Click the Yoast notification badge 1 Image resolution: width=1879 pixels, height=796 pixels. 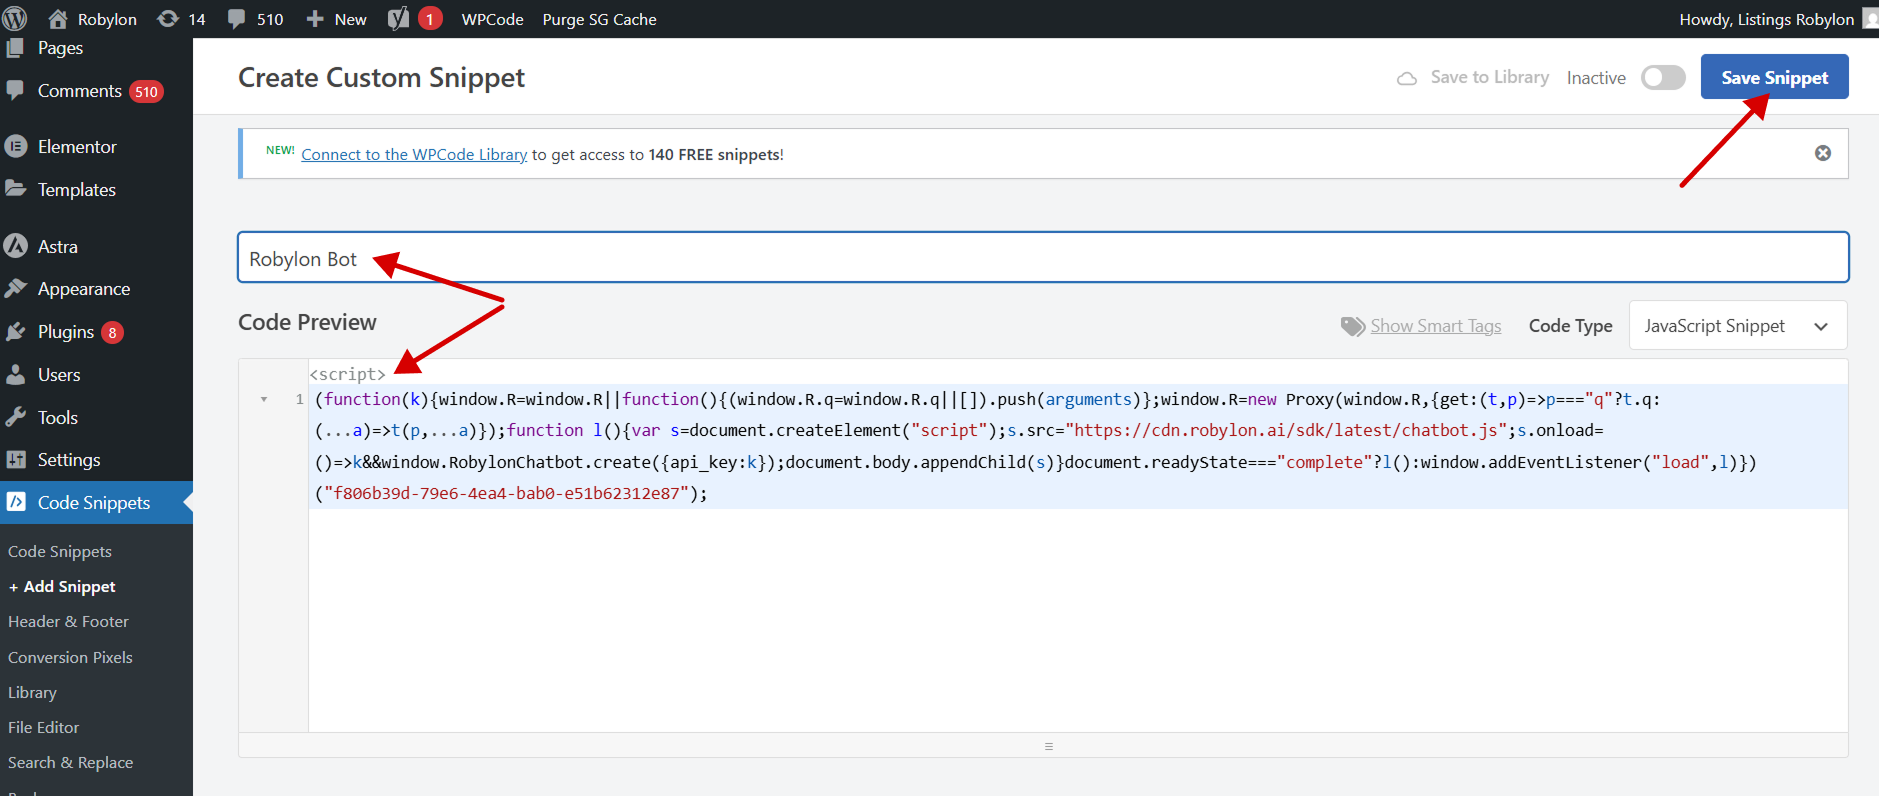click(430, 19)
